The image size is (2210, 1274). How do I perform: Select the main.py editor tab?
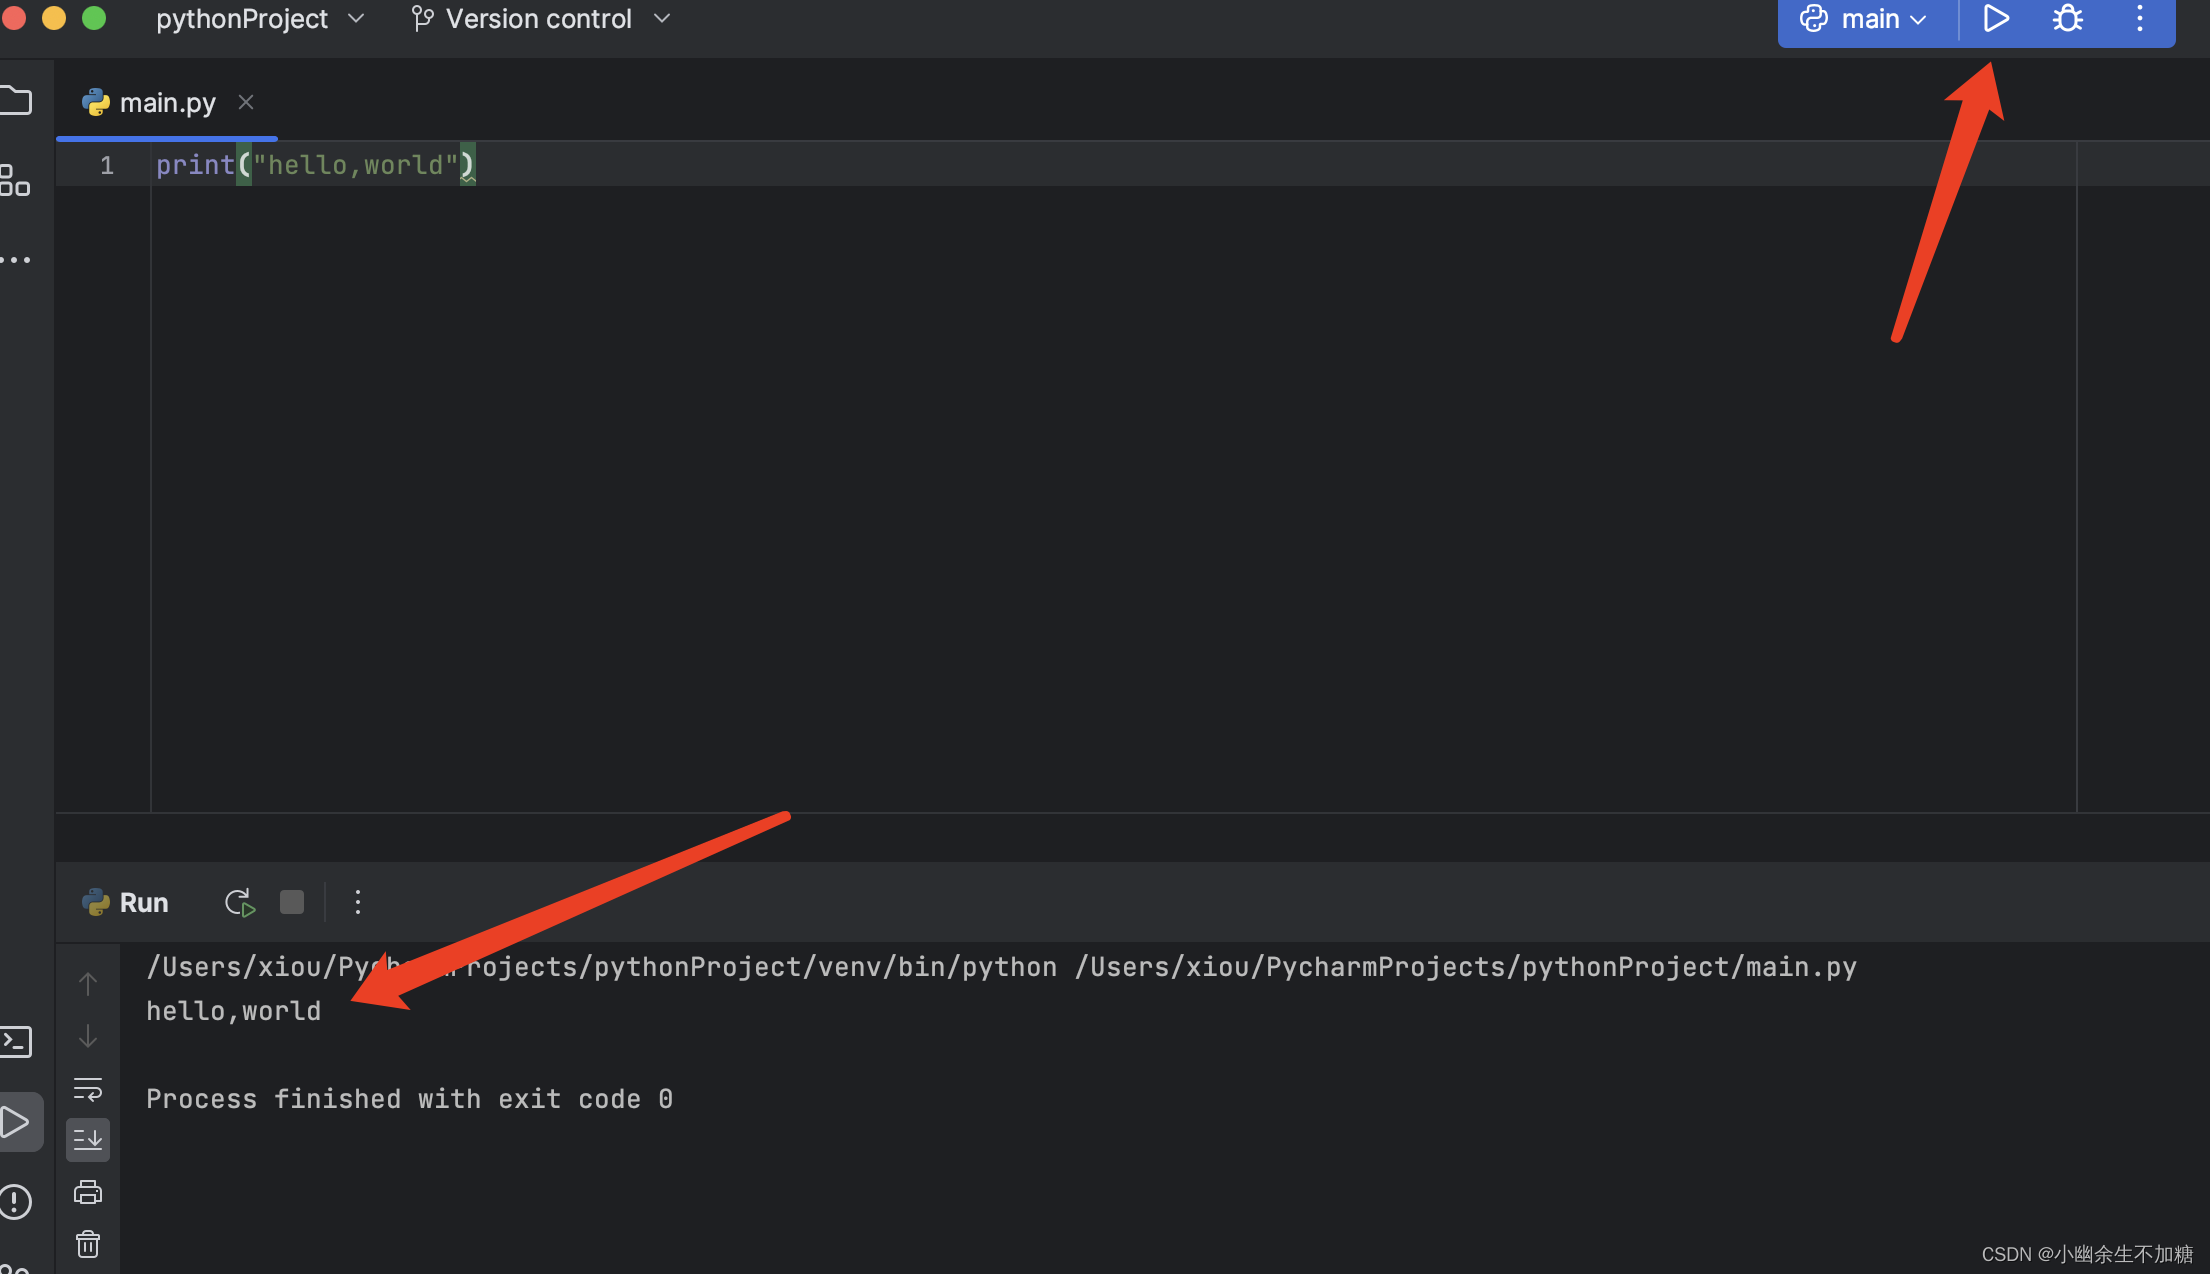coord(166,103)
